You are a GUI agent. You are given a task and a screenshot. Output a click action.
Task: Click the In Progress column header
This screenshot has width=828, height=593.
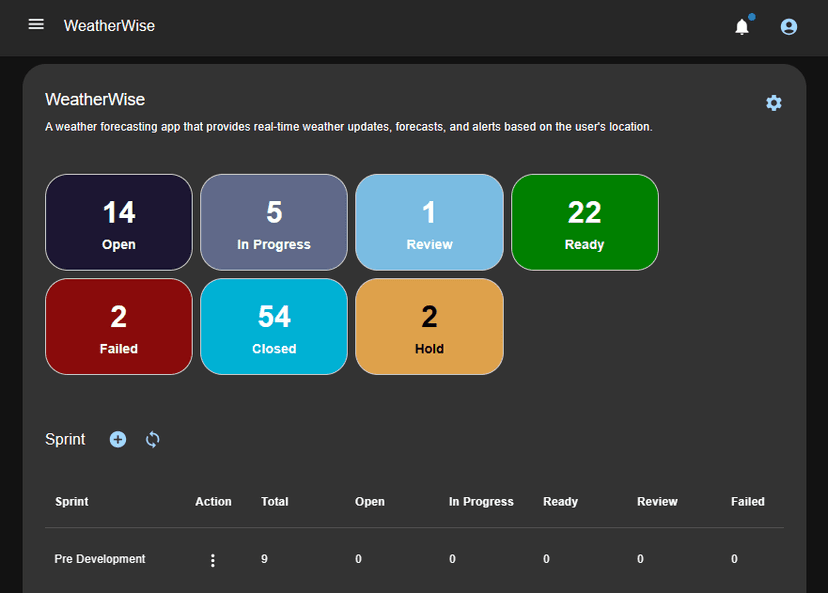(x=481, y=502)
